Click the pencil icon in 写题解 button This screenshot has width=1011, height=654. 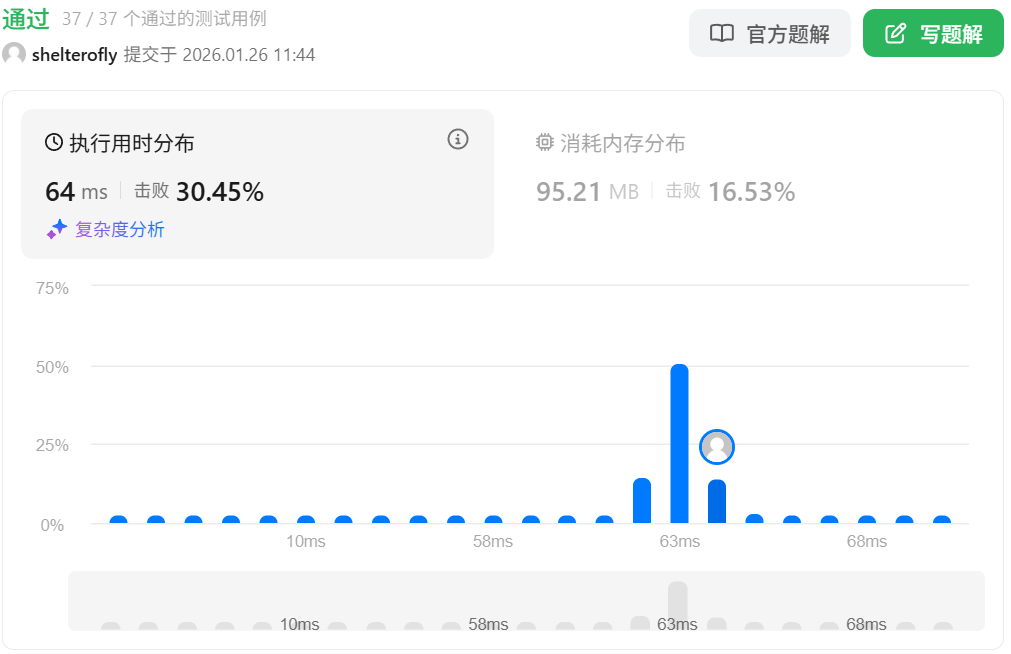895,34
